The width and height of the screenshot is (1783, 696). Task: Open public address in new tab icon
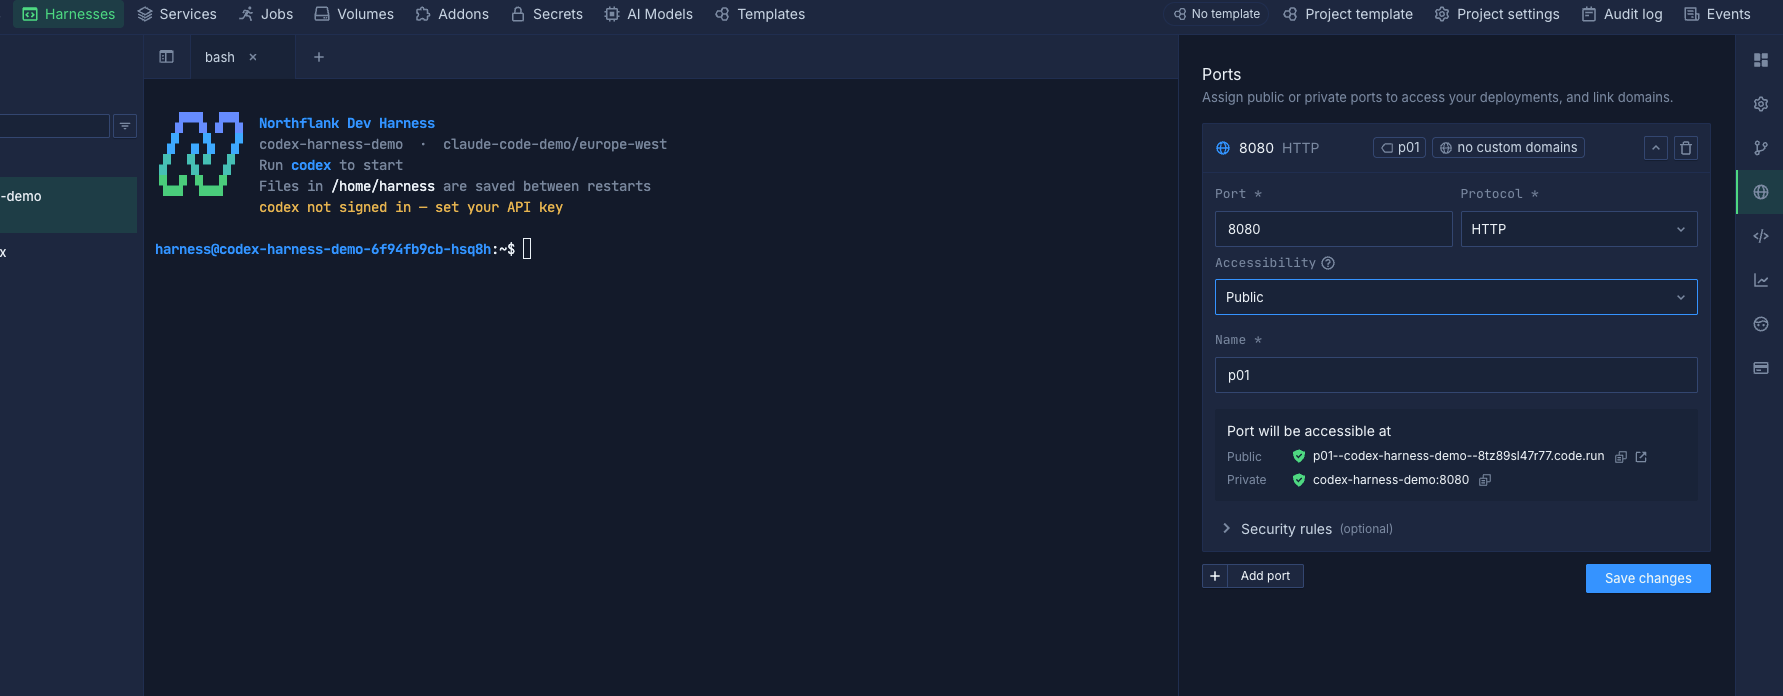click(x=1641, y=457)
